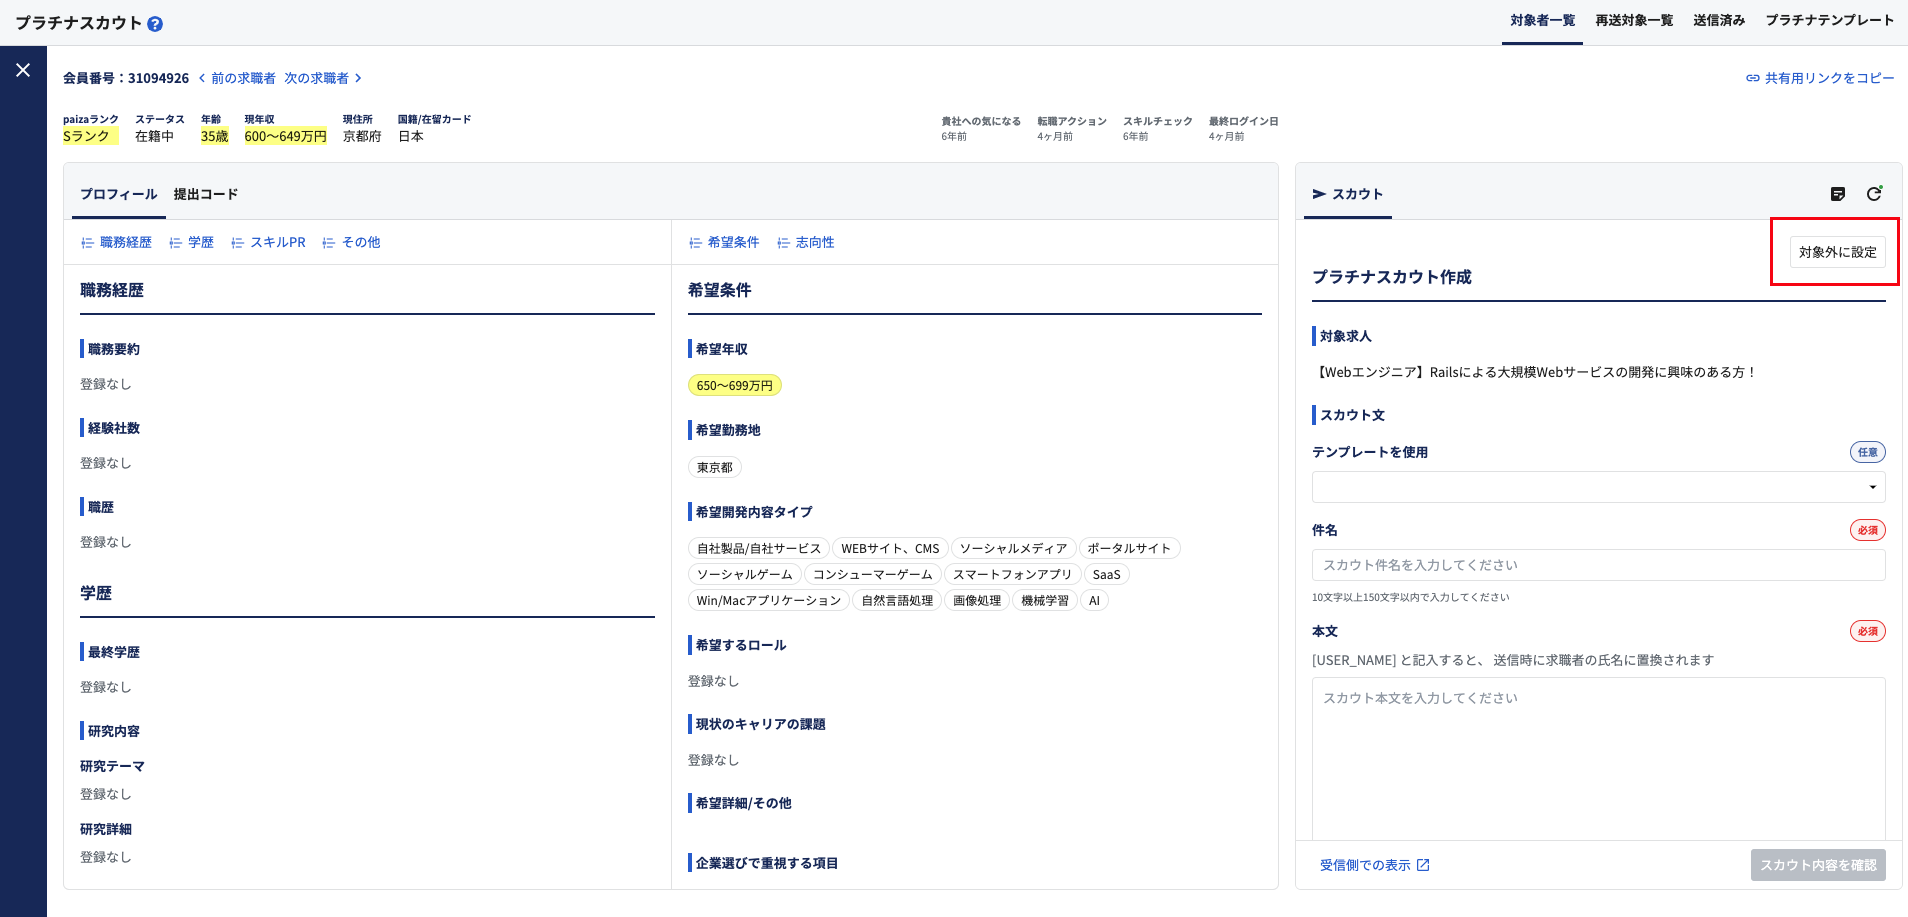This screenshot has height=917, width=1908.
Task: Open the 再送対象一覧 tab
Action: pos(1634,20)
